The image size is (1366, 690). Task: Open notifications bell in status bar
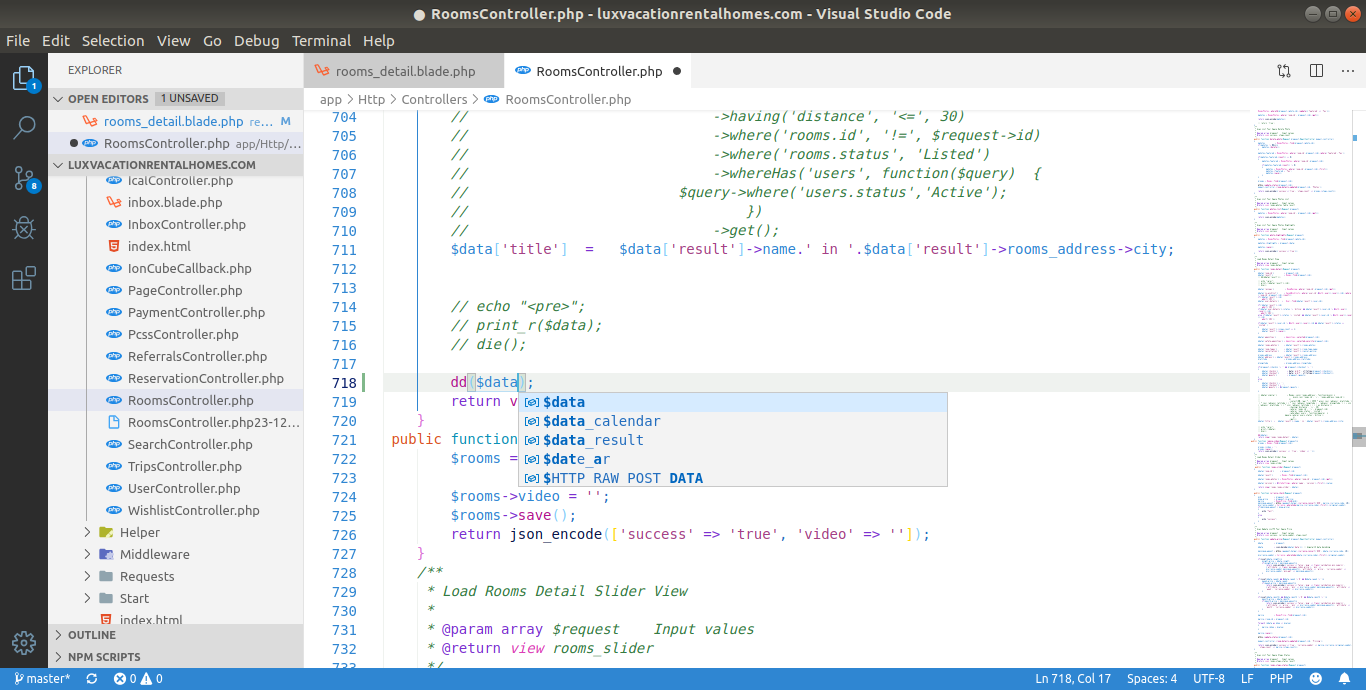[x=1346, y=679]
